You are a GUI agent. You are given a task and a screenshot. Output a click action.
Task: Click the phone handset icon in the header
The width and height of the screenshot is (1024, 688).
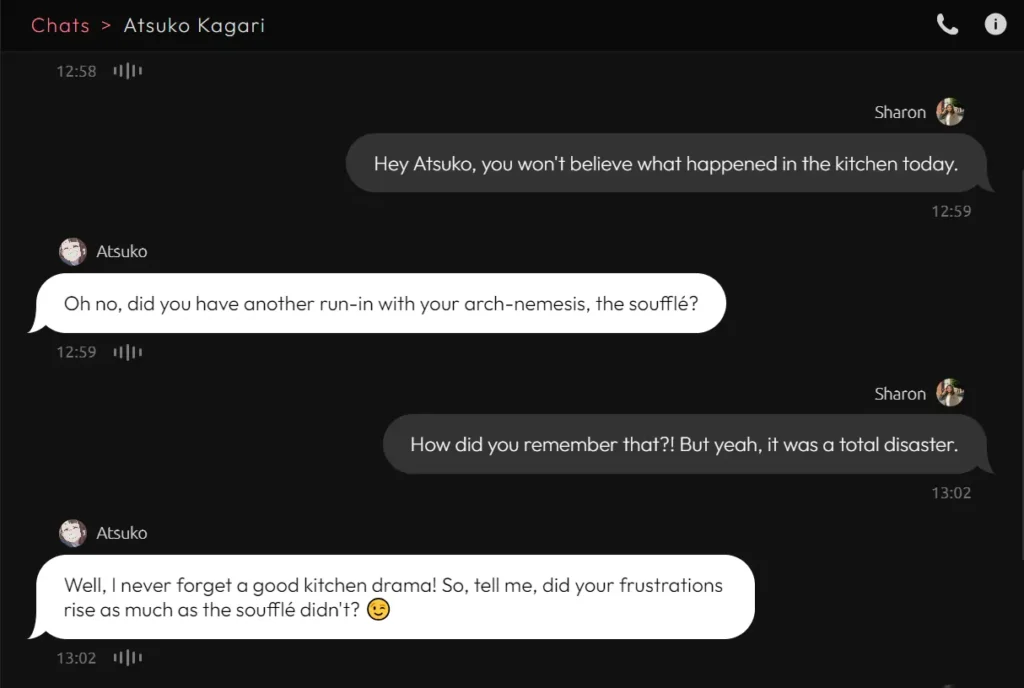[947, 24]
